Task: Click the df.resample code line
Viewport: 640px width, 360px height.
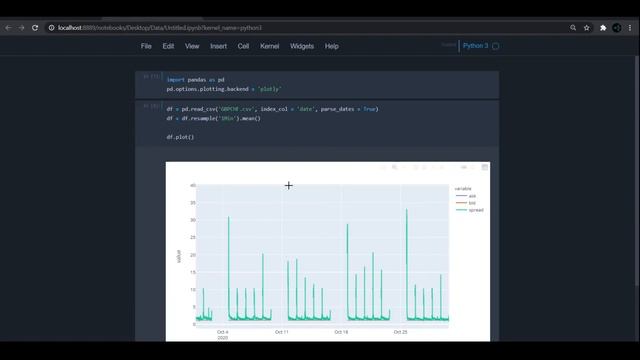Action: click(x=213, y=118)
